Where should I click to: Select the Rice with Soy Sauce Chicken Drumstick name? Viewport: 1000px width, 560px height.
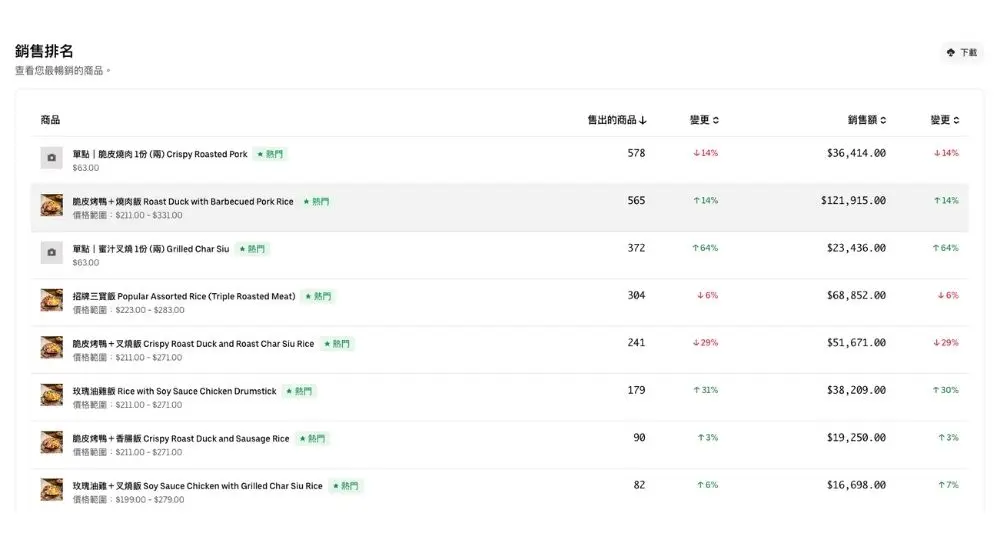tap(174, 391)
